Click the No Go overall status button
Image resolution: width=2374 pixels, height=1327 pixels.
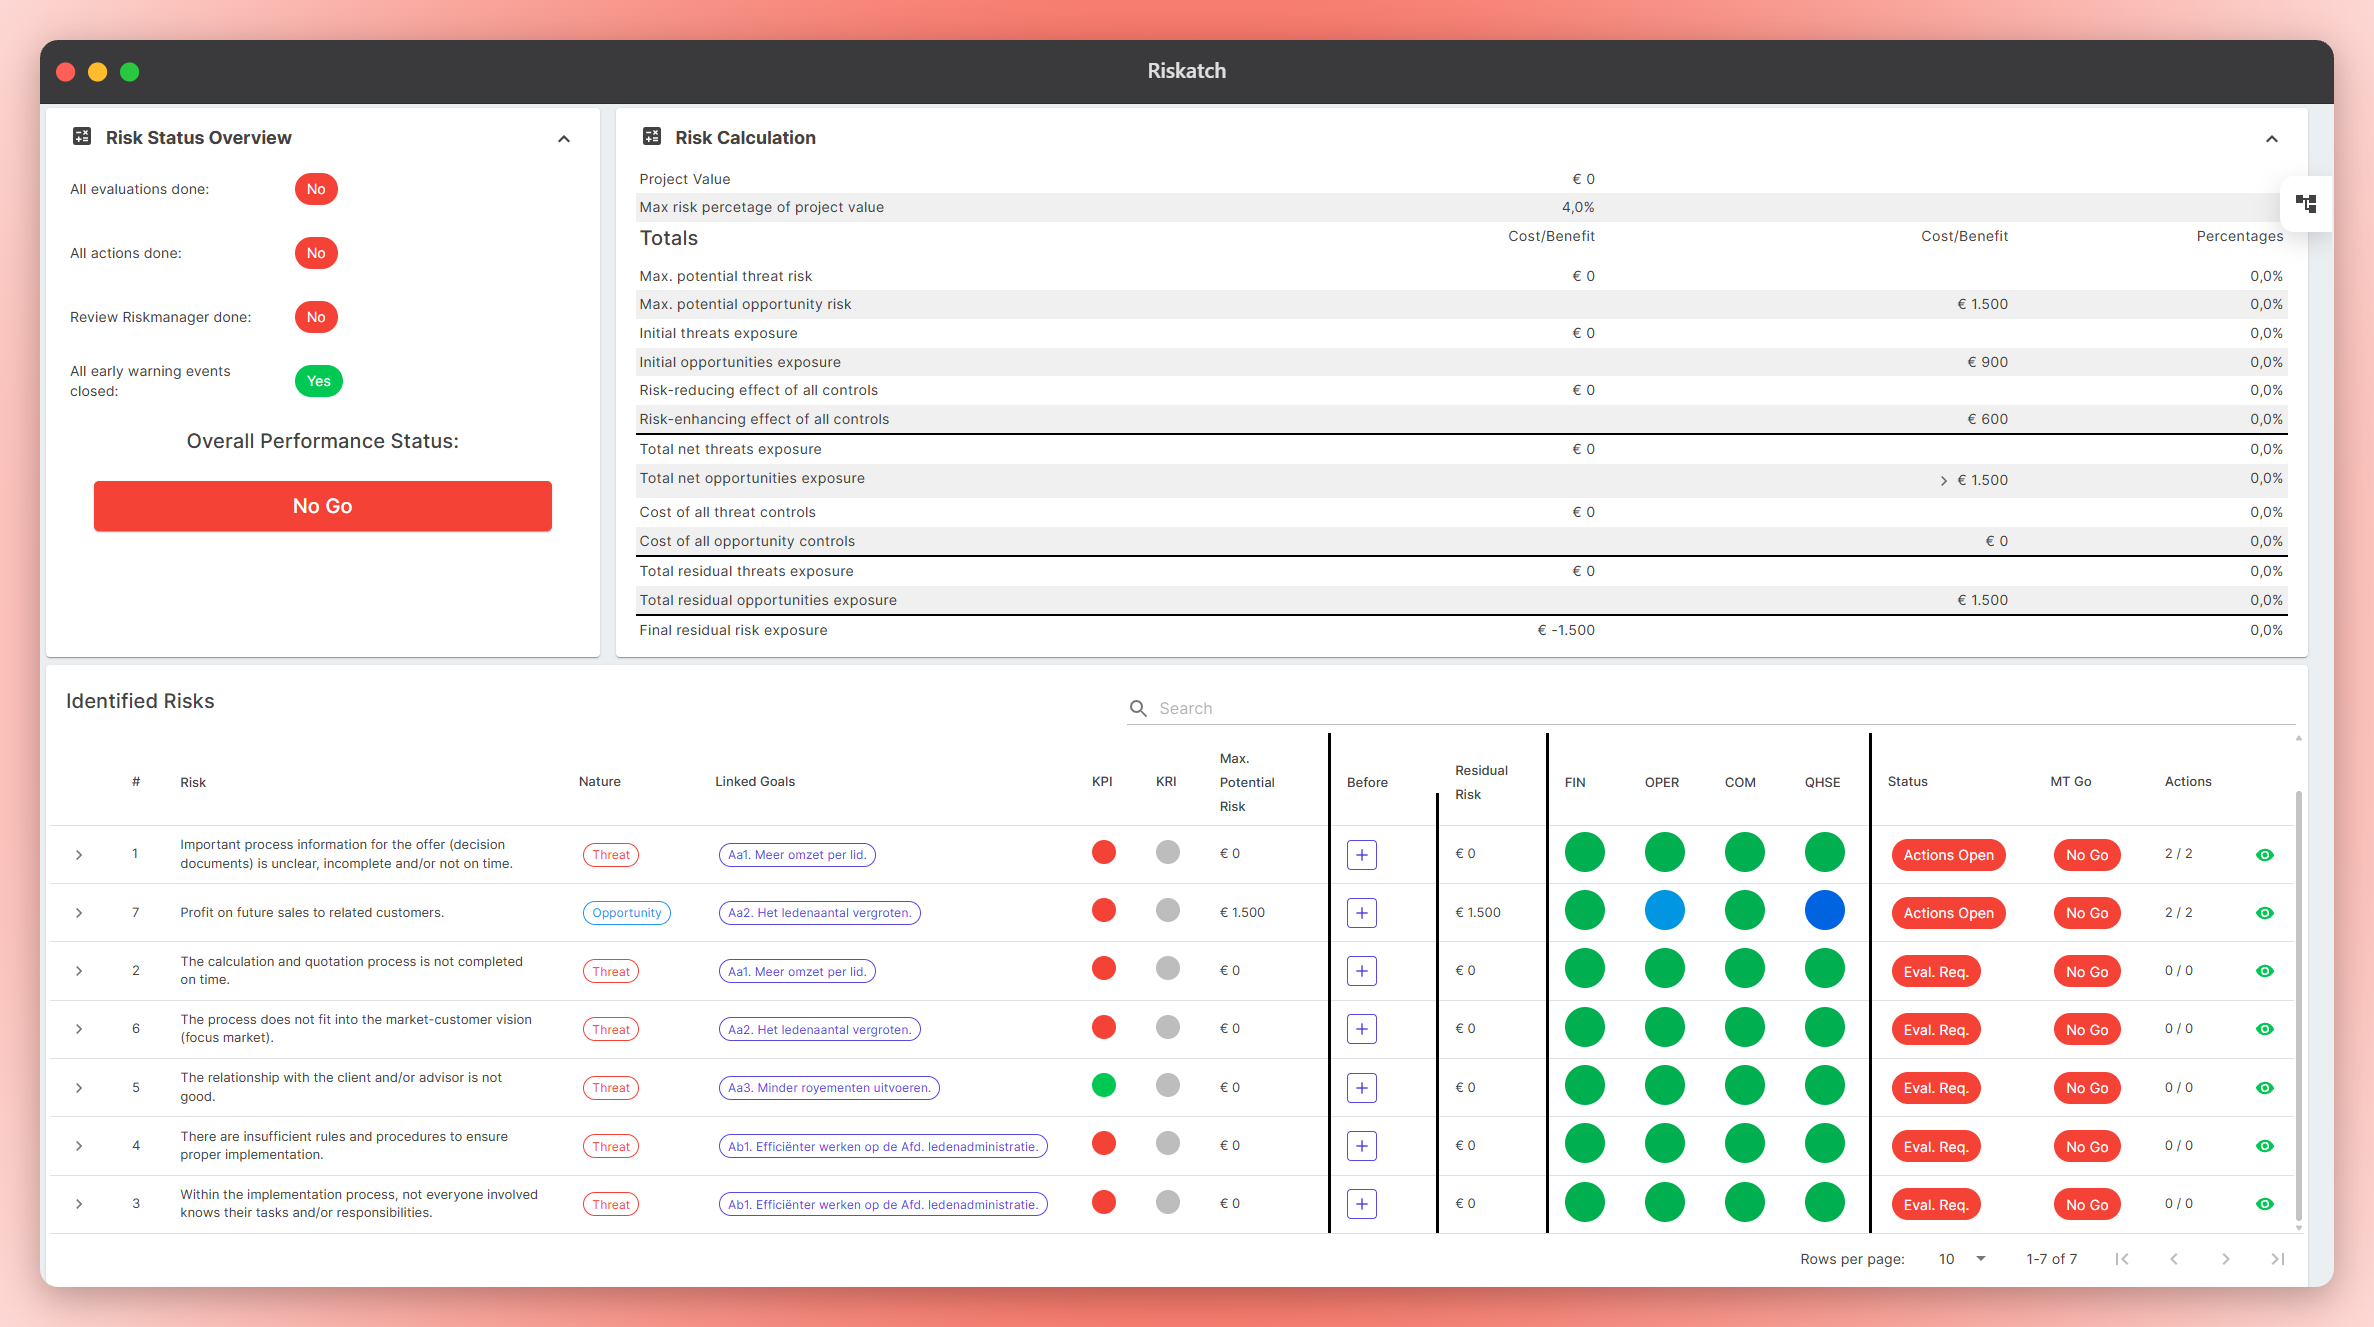[x=323, y=506]
